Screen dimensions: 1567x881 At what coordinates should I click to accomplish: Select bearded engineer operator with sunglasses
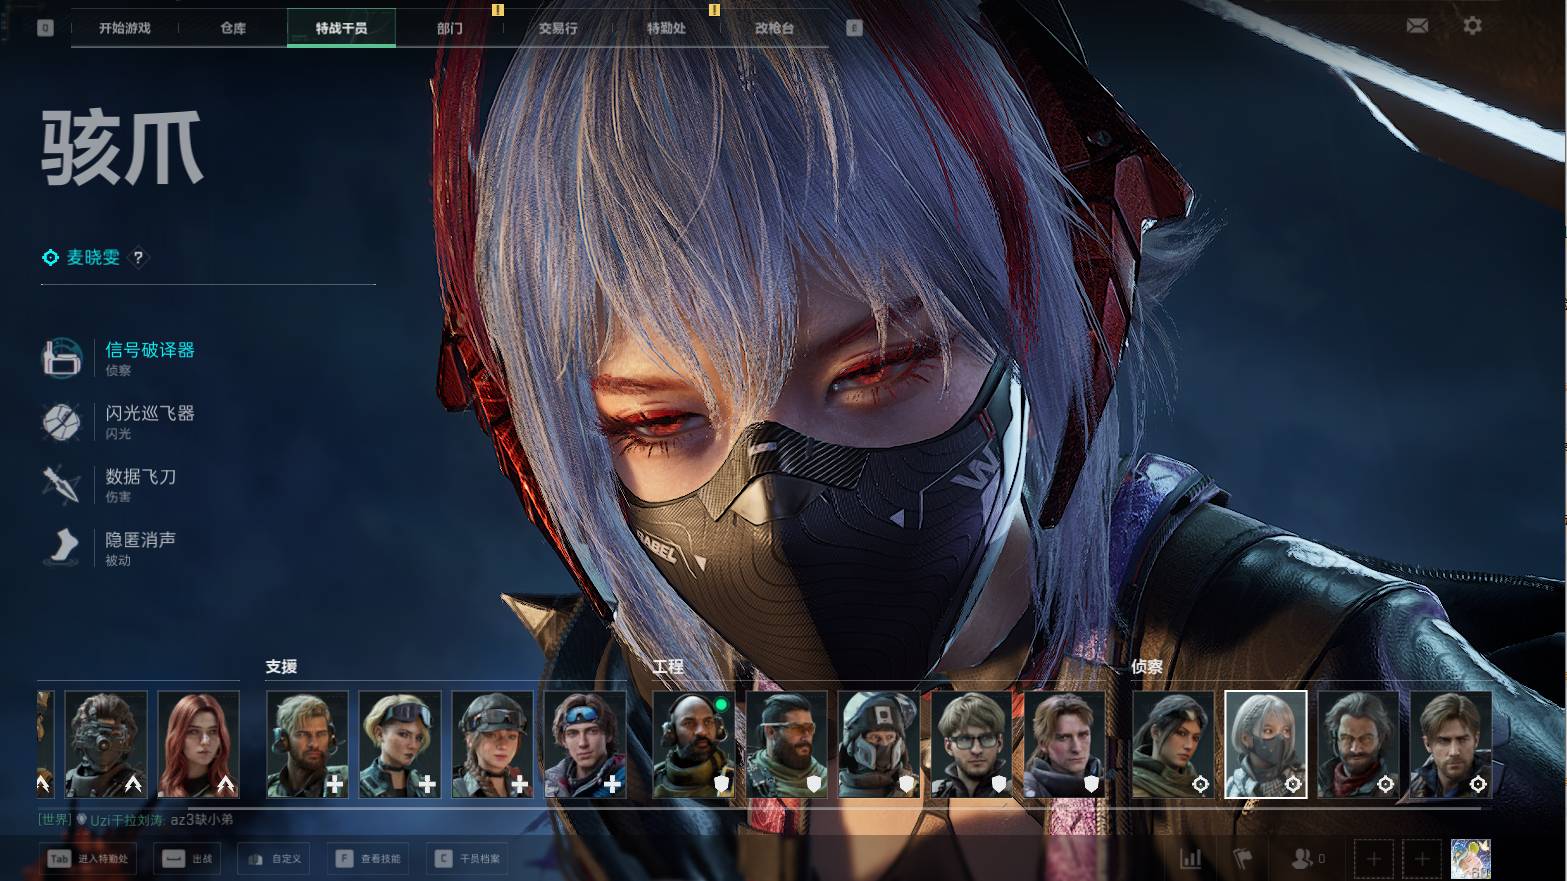(787, 745)
